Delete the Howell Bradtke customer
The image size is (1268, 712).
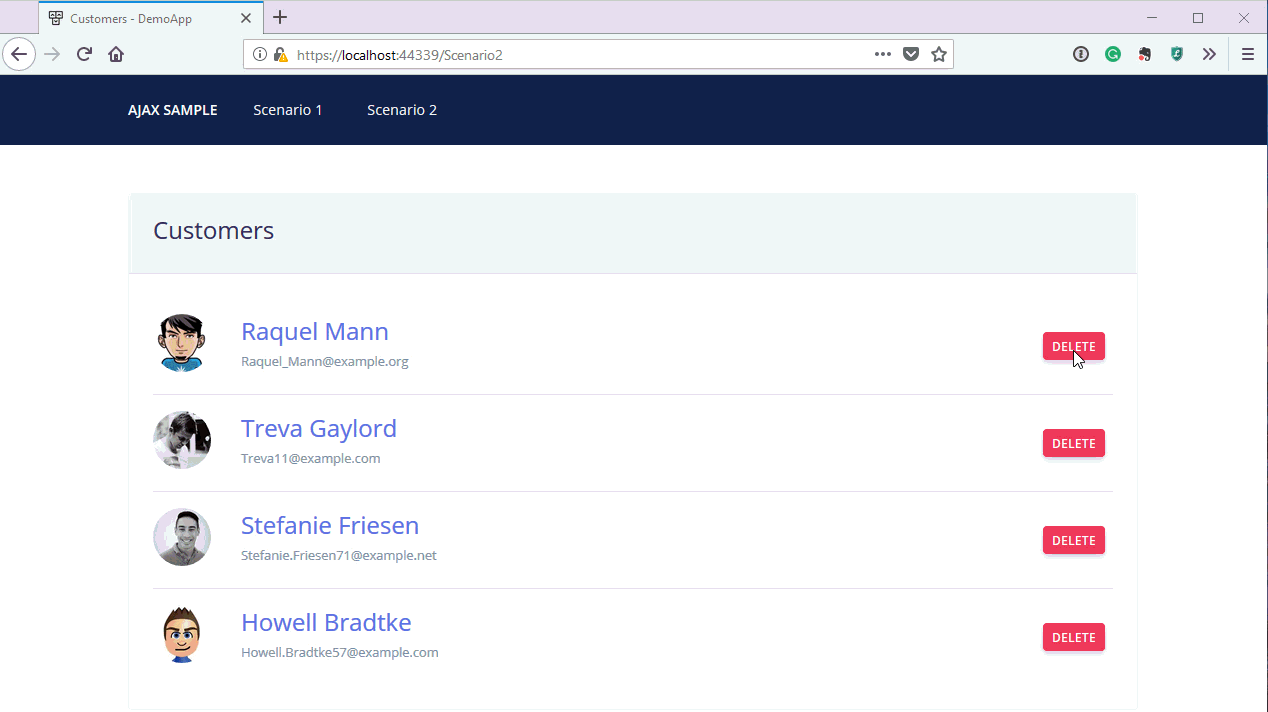[1074, 637]
